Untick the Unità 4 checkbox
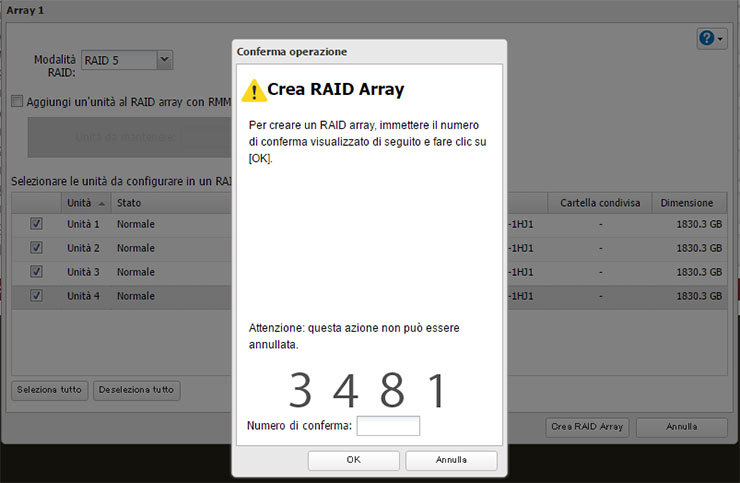The image size is (740, 483). click(x=37, y=296)
